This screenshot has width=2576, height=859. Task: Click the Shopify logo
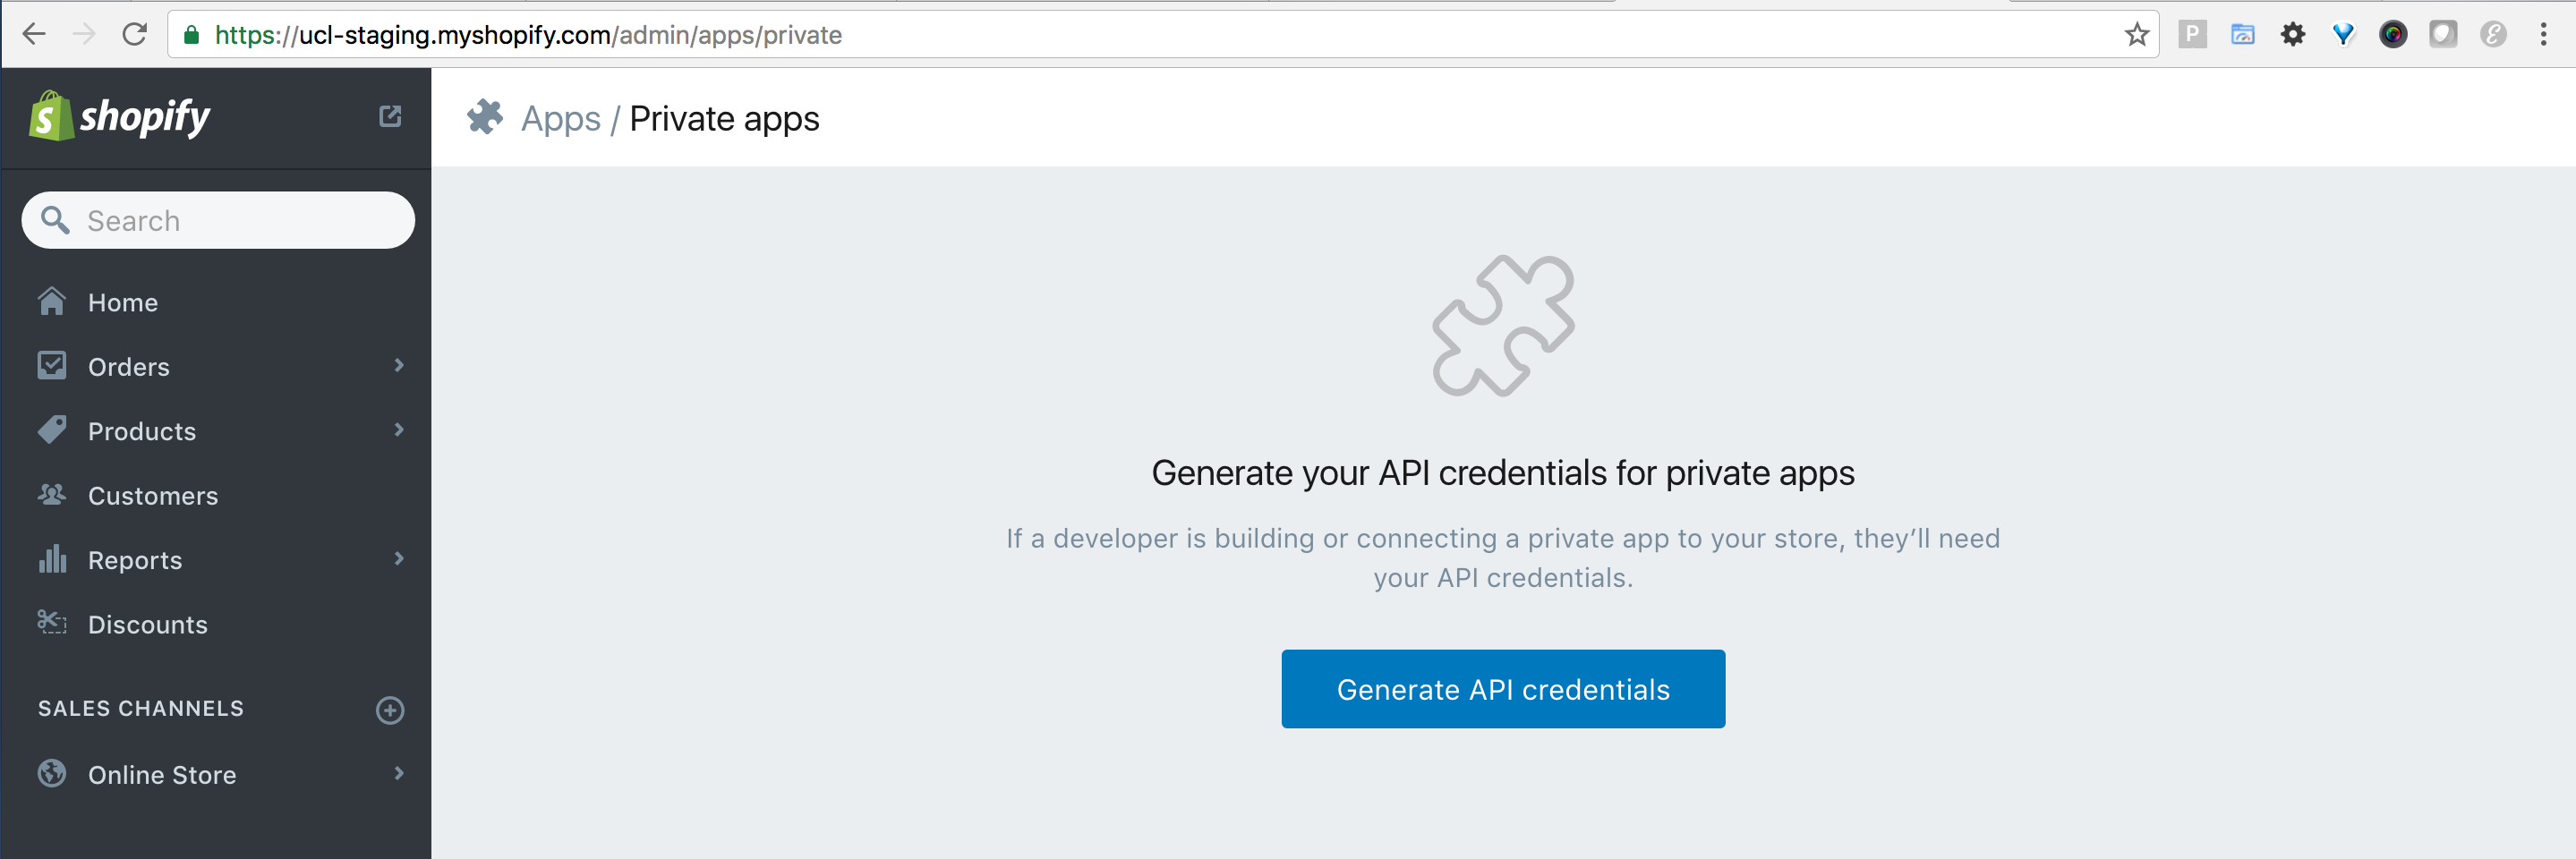[120, 117]
